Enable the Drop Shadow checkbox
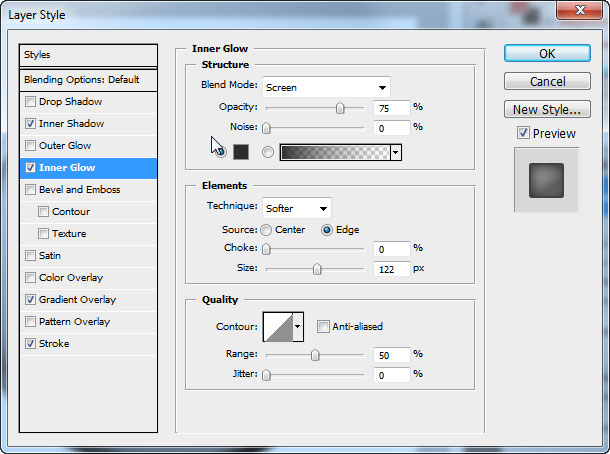610x454 pixels. (31, 102)
